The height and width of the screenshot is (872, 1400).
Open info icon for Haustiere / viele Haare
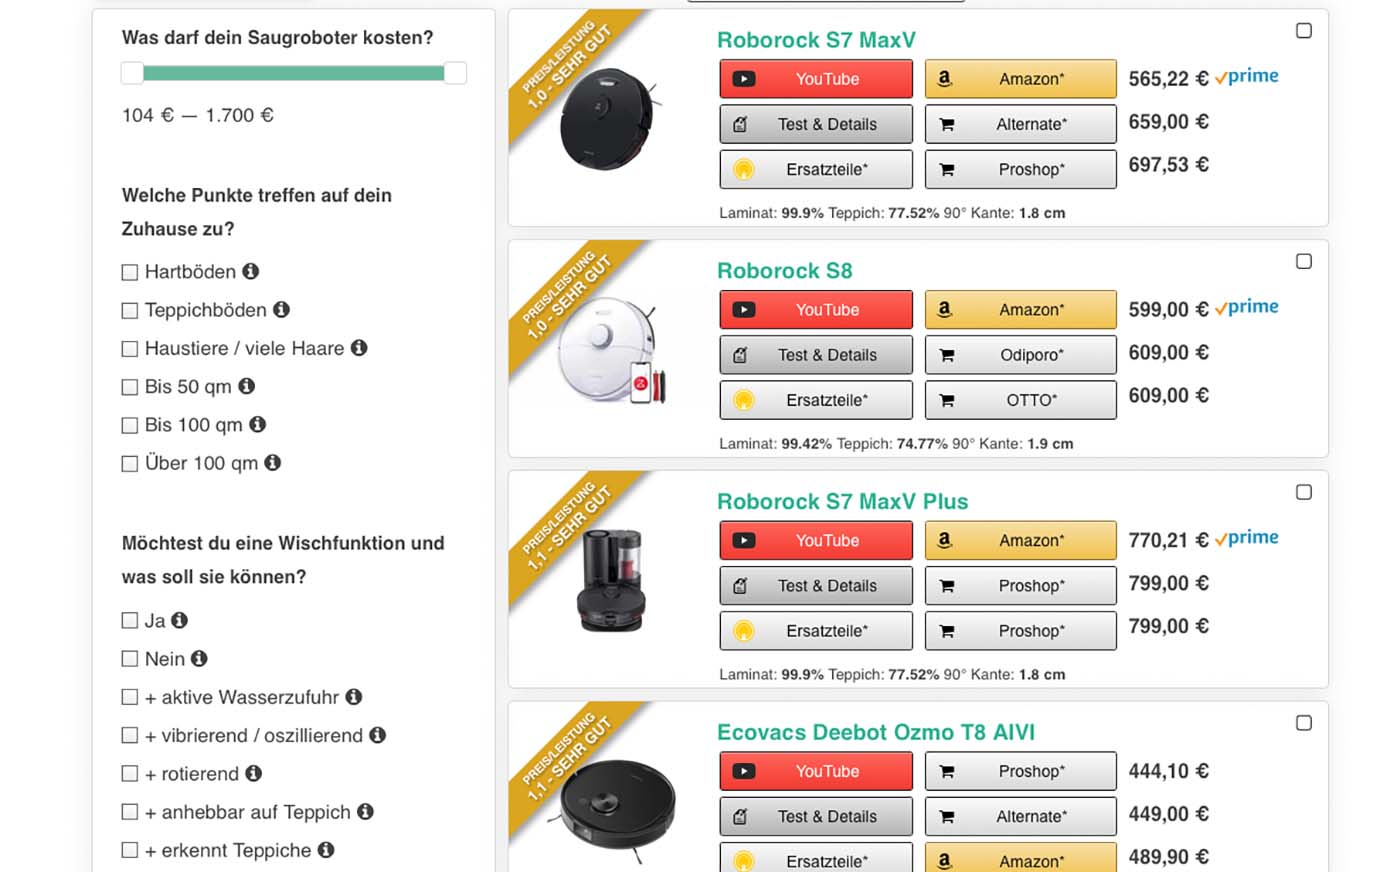tap(359, 348)
